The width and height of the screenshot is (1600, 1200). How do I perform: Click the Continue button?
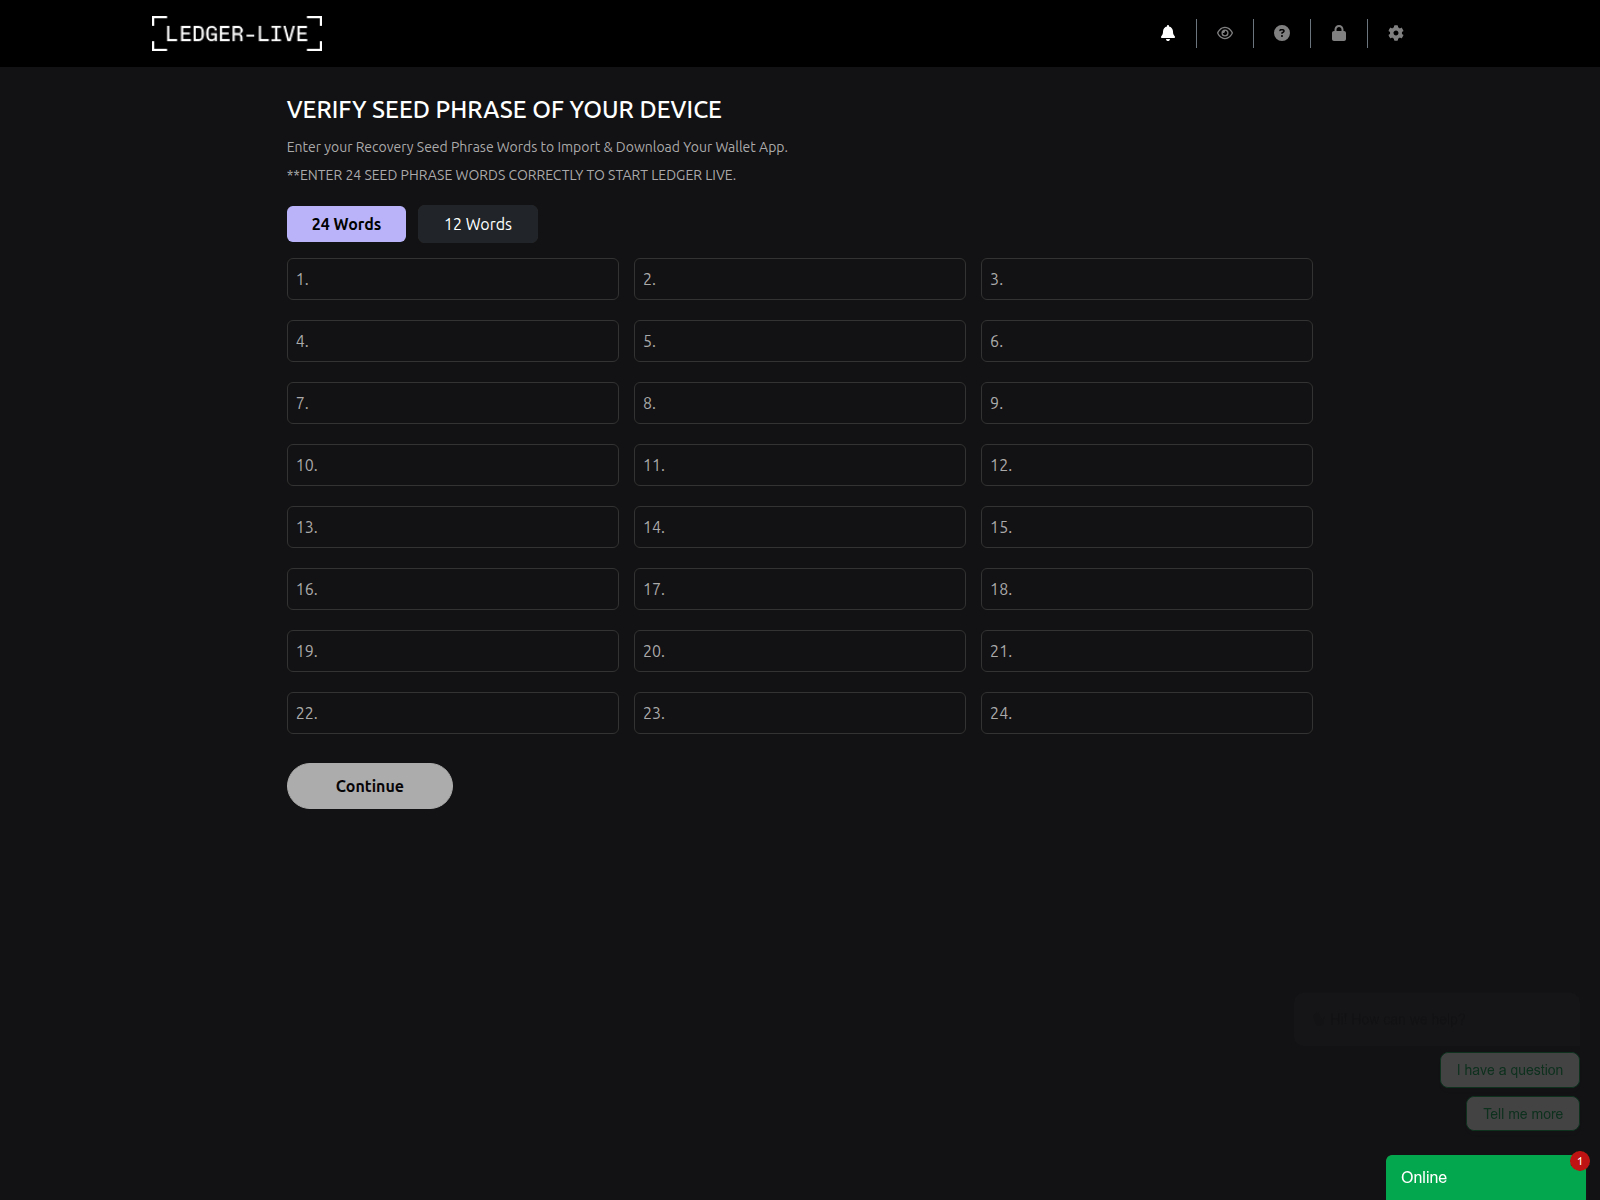click(370, 786)
